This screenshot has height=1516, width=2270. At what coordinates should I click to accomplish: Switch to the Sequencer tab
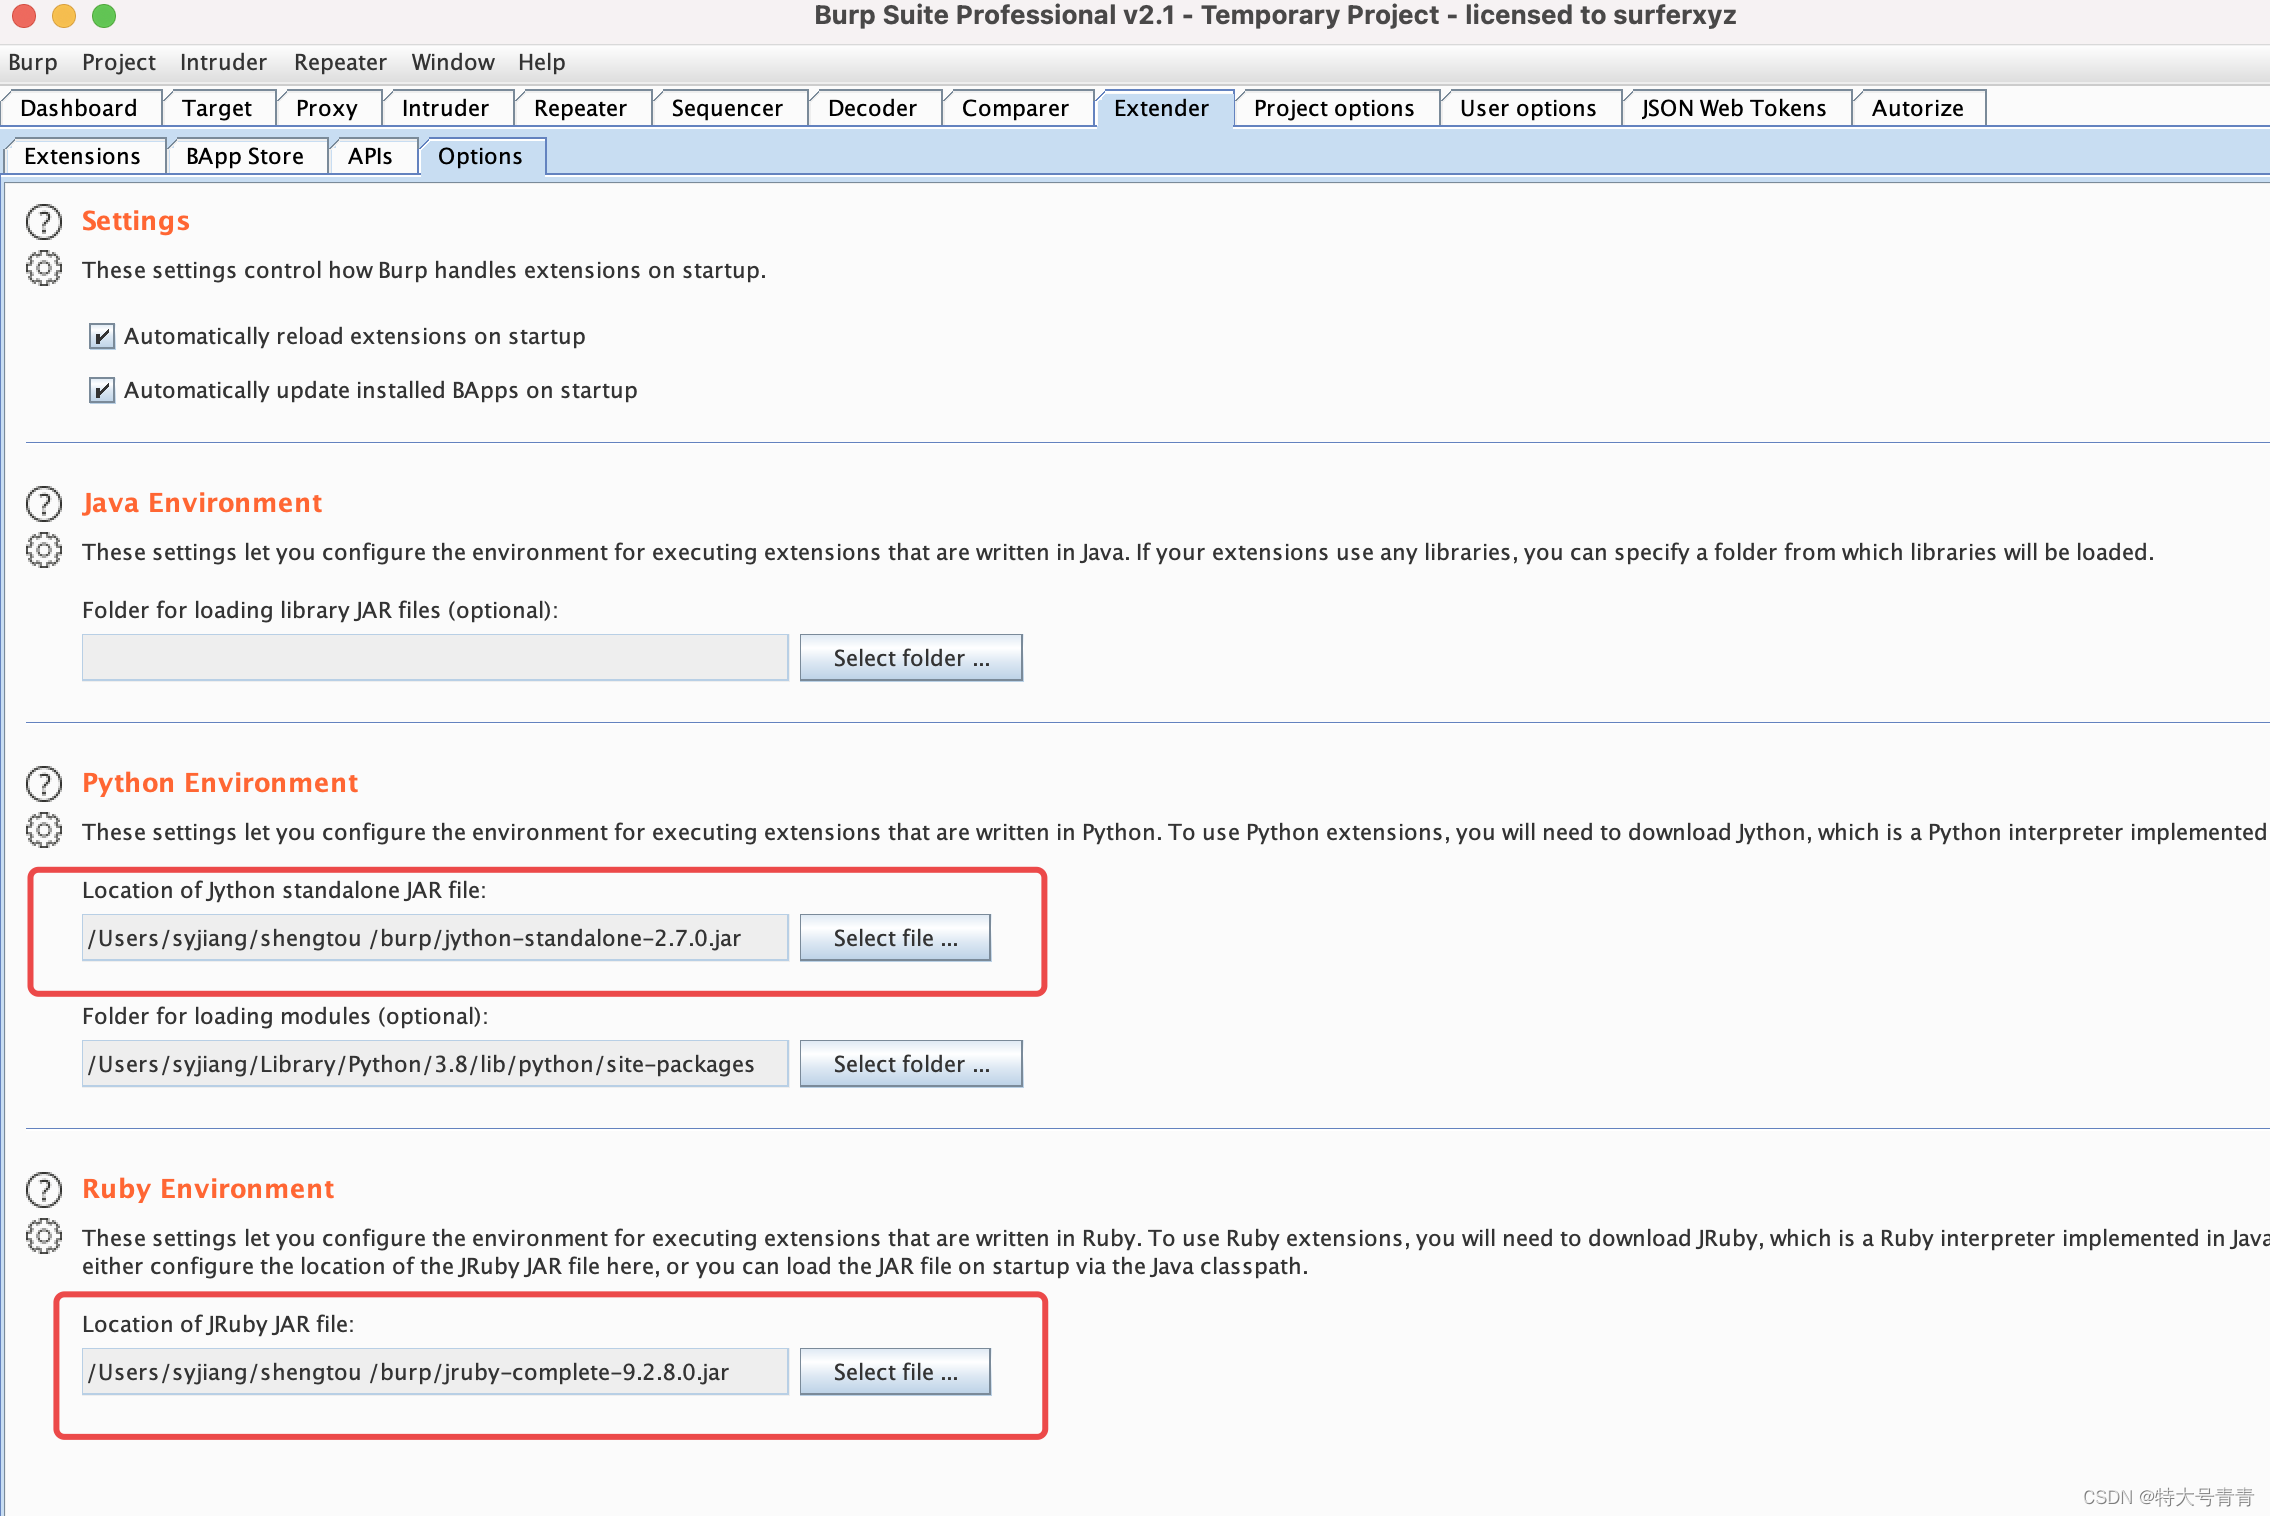pos(728,108)
